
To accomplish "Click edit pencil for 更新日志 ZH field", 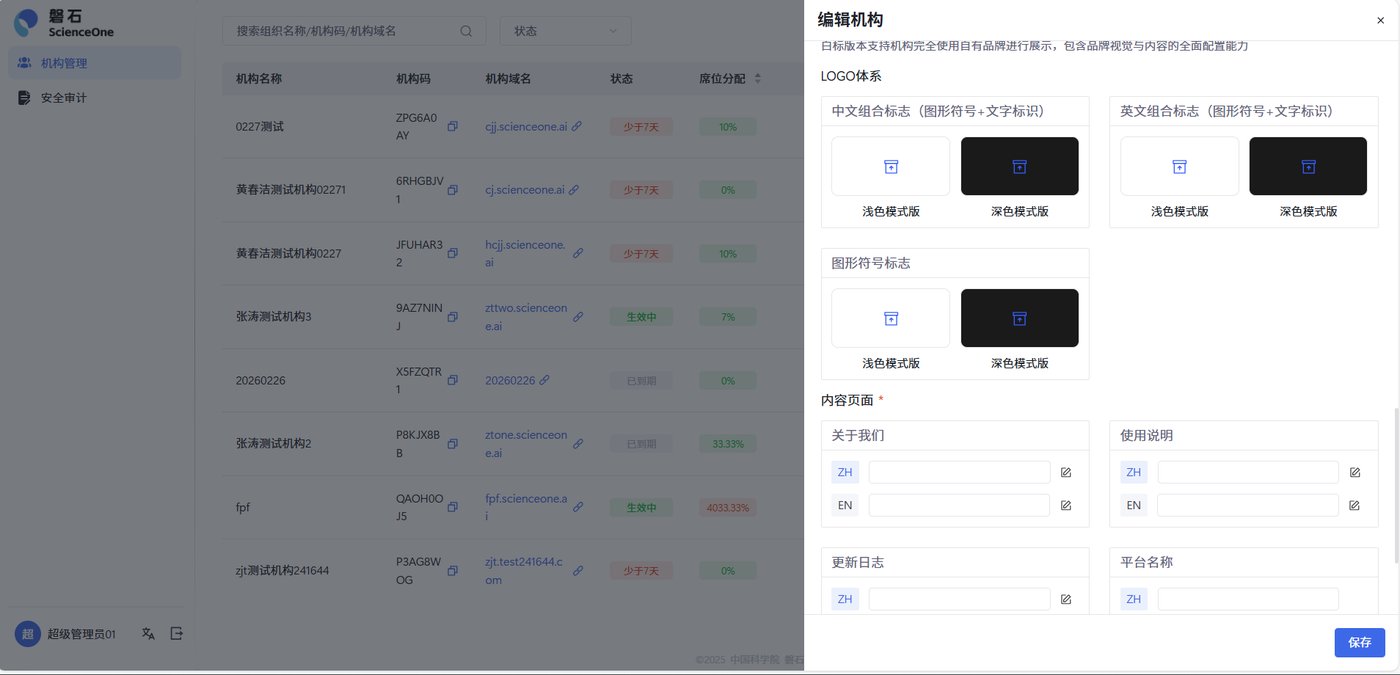I will (x=1065, y=598).
